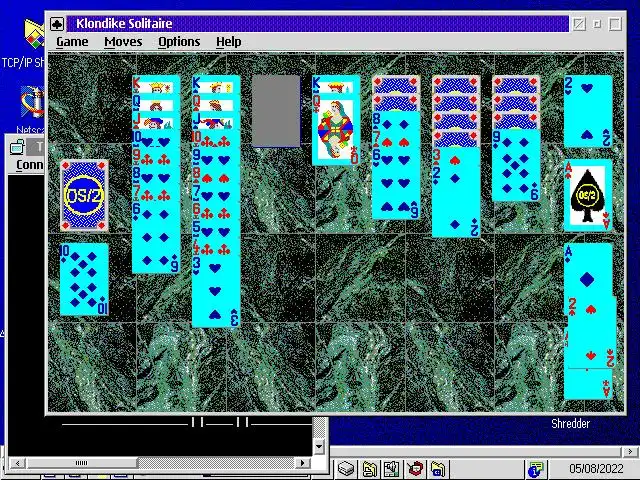
Task: Click the background window's system icon
Action: pyautogui.click(x=17, y=147)
